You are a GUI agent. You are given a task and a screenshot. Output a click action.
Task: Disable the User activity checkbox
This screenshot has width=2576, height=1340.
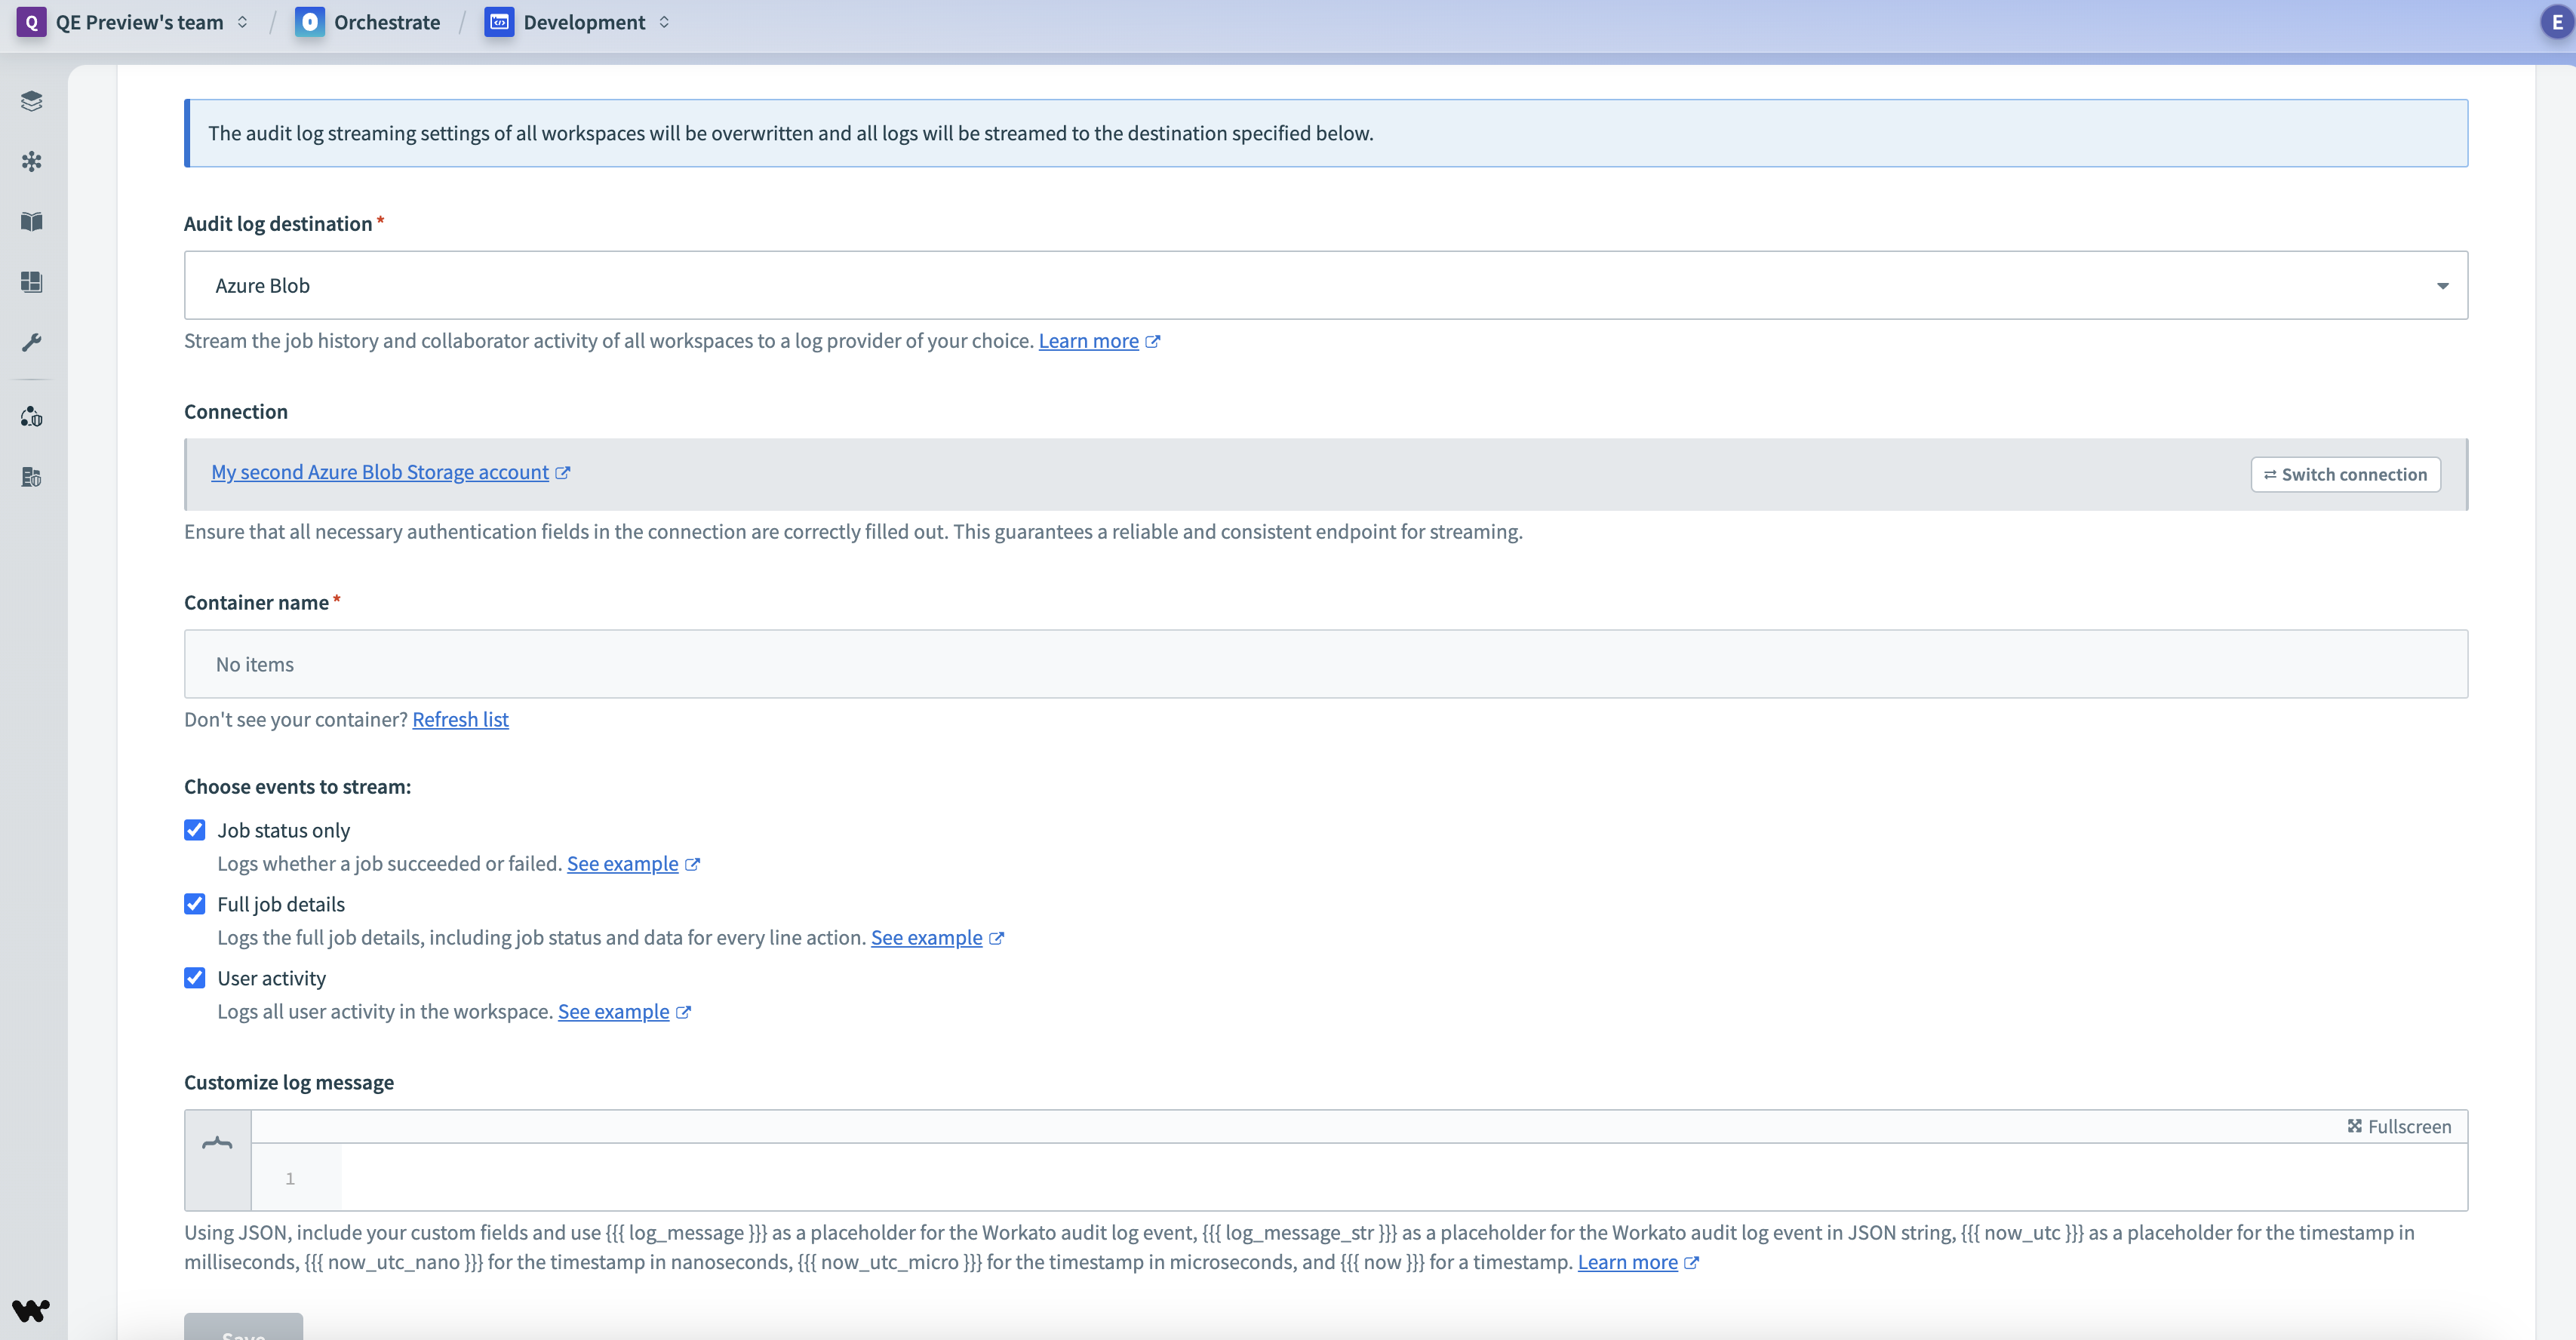coord(195,978)
